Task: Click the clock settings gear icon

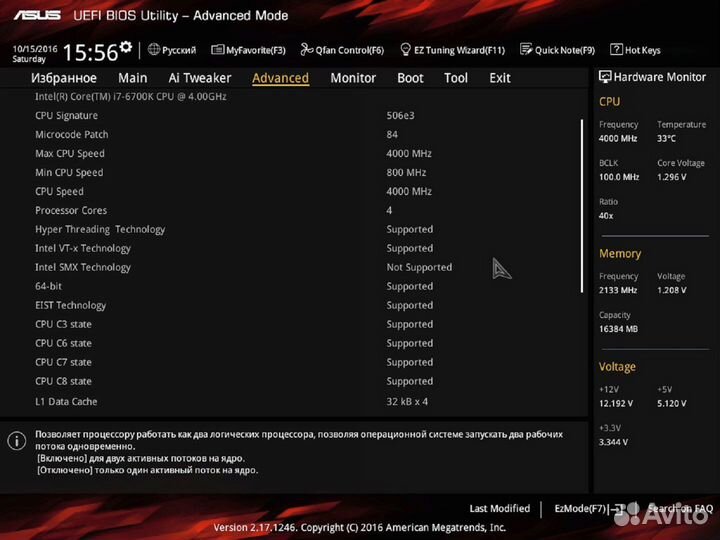Action: point(126,47)
